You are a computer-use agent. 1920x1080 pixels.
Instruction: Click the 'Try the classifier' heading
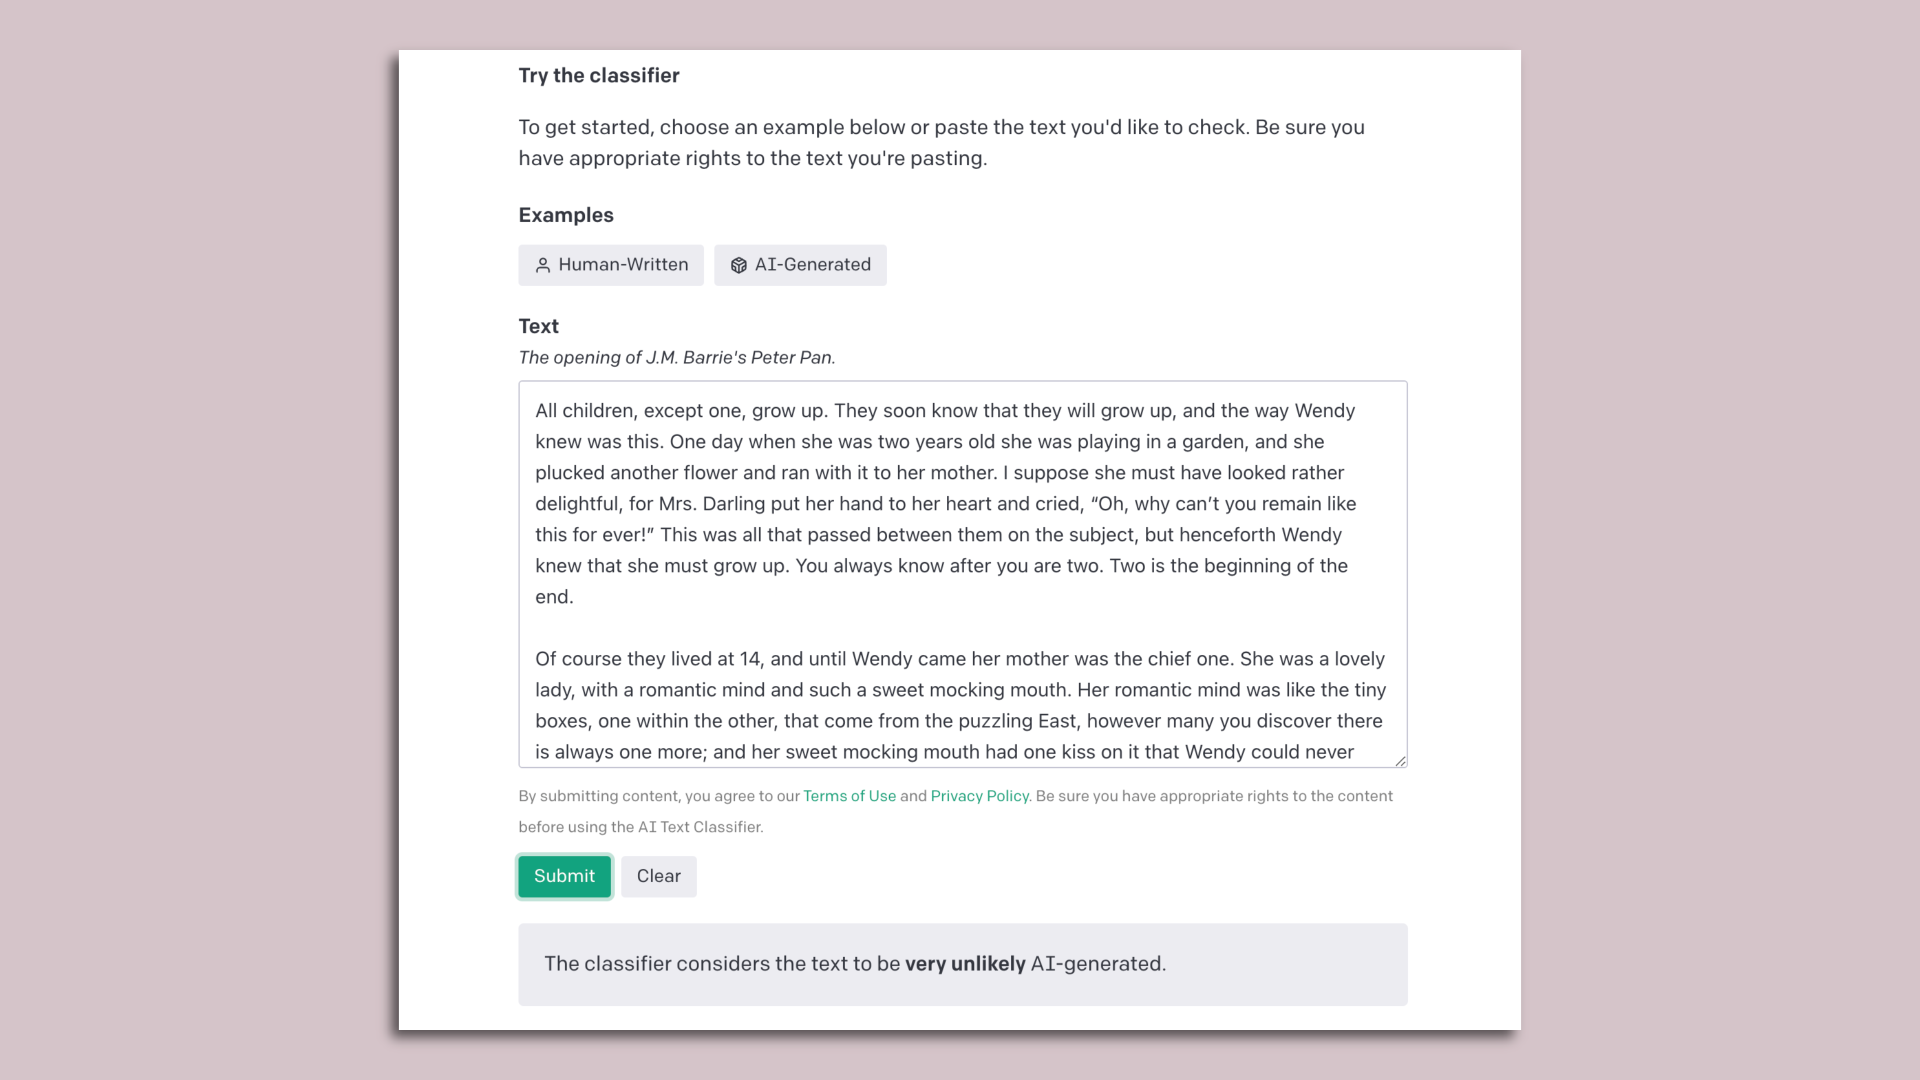[599, 76]
